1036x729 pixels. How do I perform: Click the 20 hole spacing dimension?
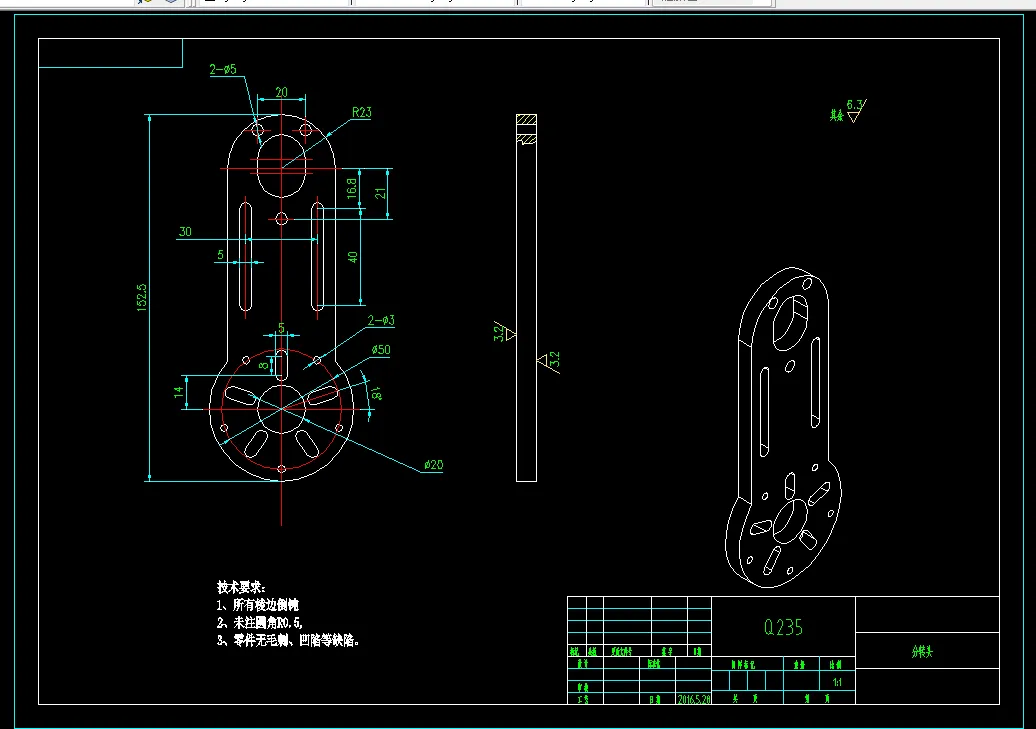[x=281, y=92]
